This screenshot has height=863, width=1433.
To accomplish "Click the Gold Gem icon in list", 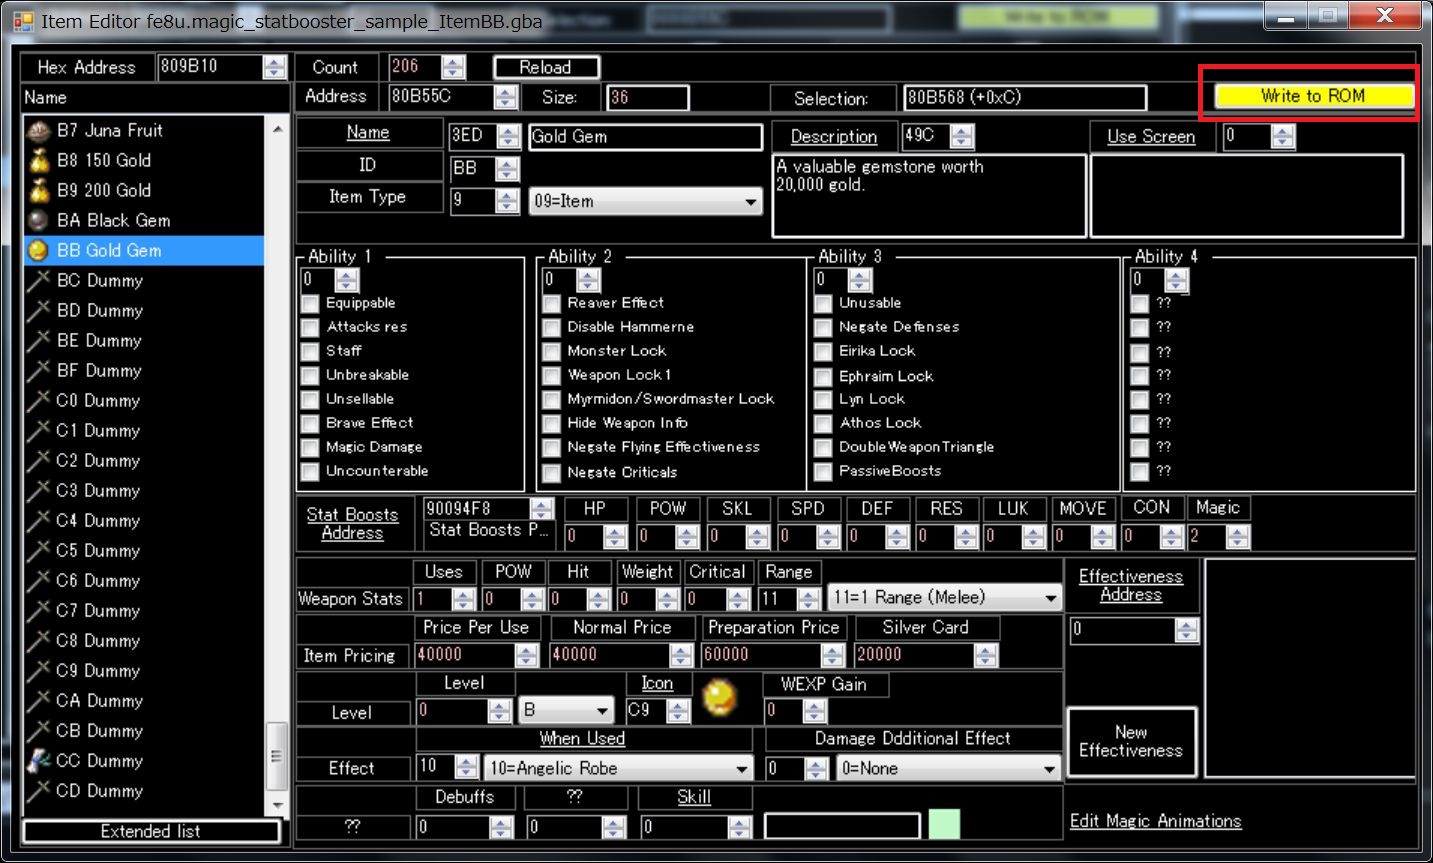I will (39, 251).
